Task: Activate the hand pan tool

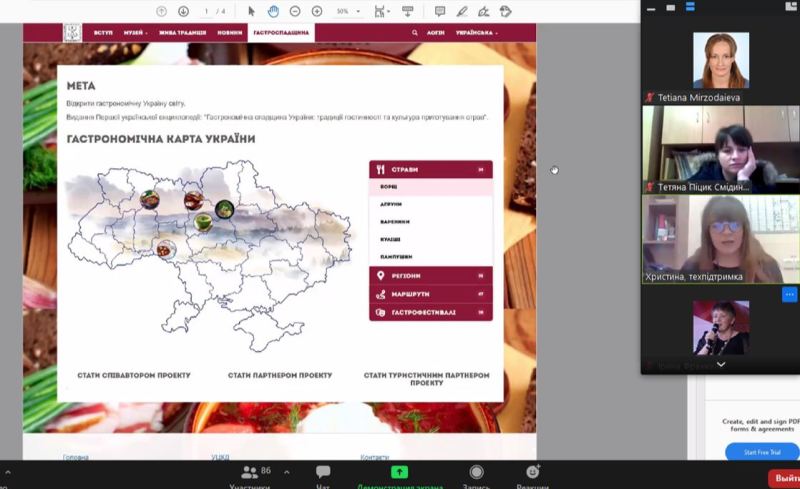Action: coord(273,11)
